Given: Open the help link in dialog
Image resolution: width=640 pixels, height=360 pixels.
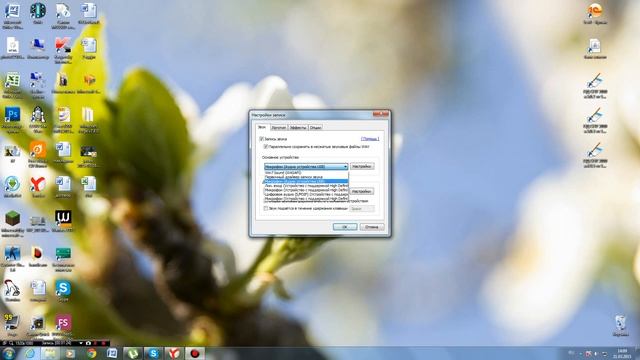Looking at the screenshot, I should pos(370,139).
